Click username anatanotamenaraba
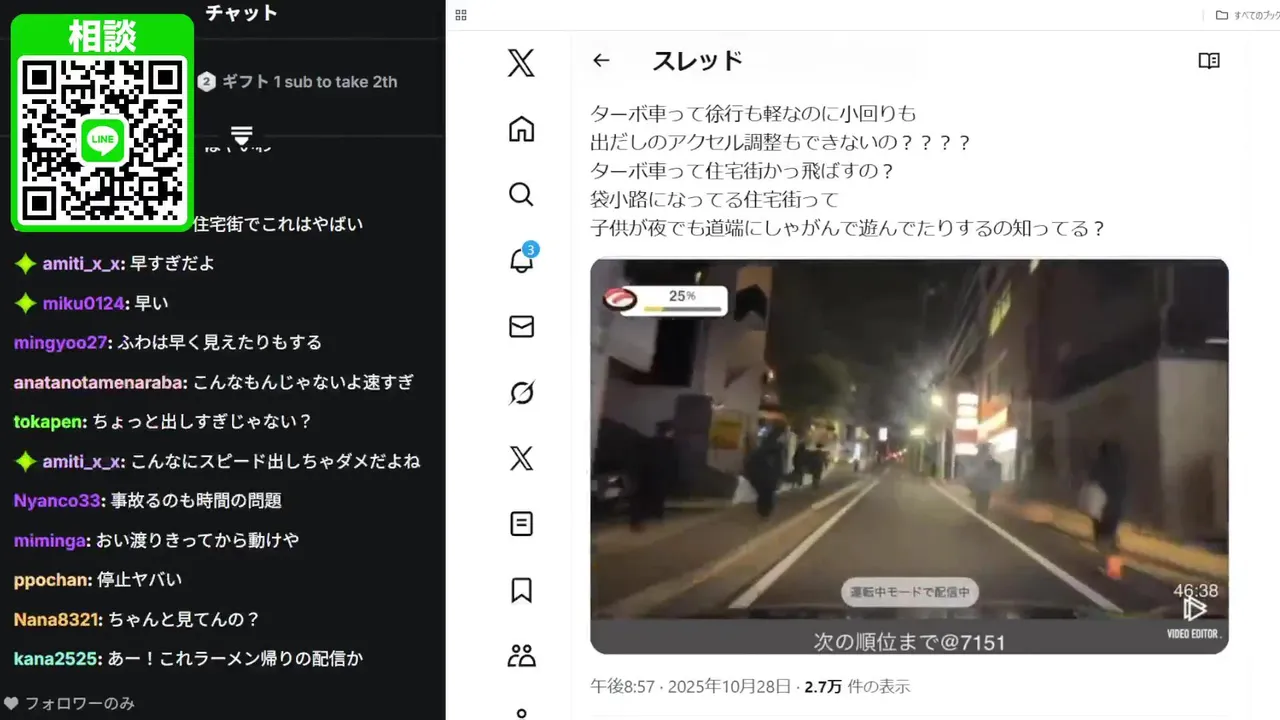Viewport: 1280px width, 720px height. [99, 382]
